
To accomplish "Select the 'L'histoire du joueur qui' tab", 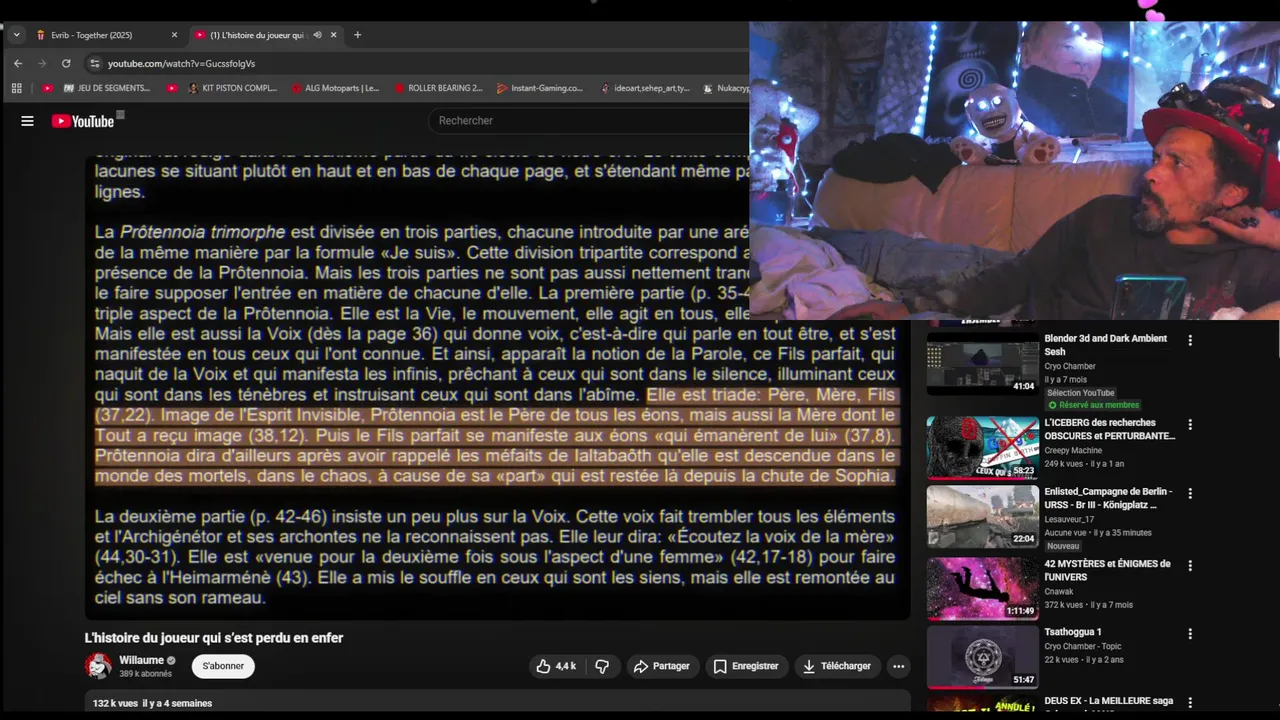I will click(x=265, y=35).
